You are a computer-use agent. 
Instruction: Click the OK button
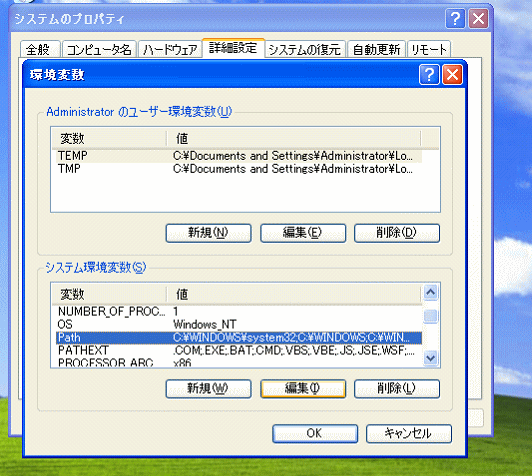pos(315,433)
